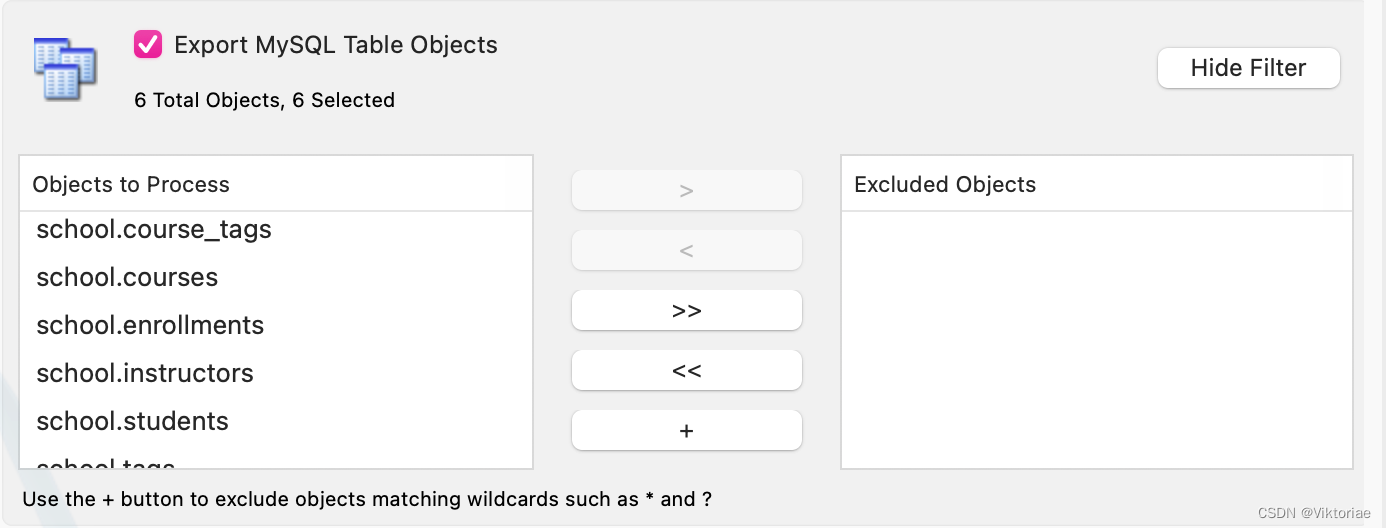
Task: Click inside the empty Excluded Objects list
Action: pos(1097,340)
